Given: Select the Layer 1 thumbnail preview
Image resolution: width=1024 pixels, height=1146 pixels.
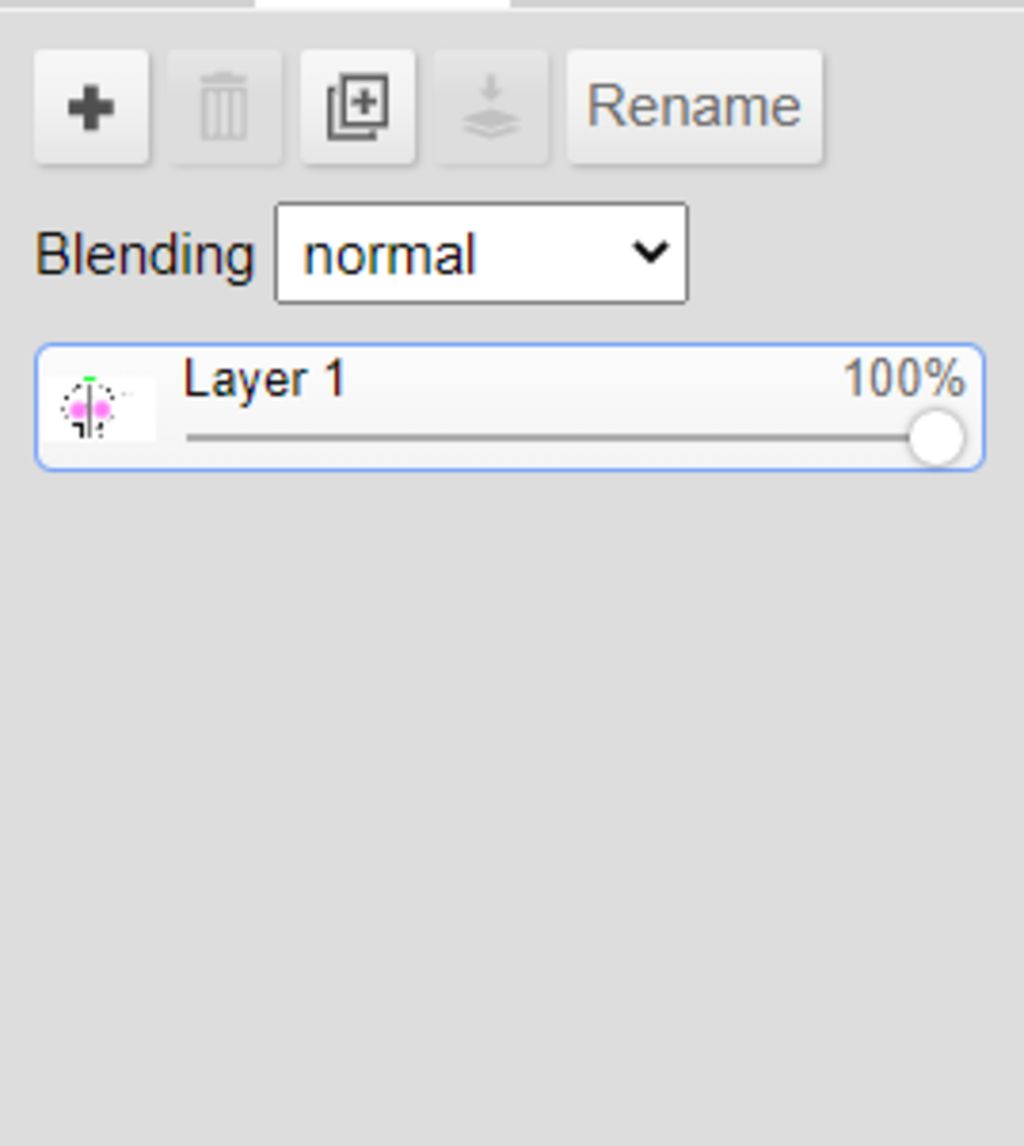Looking at the screenshot, I should pyautogui.click(x=99, y=409).
